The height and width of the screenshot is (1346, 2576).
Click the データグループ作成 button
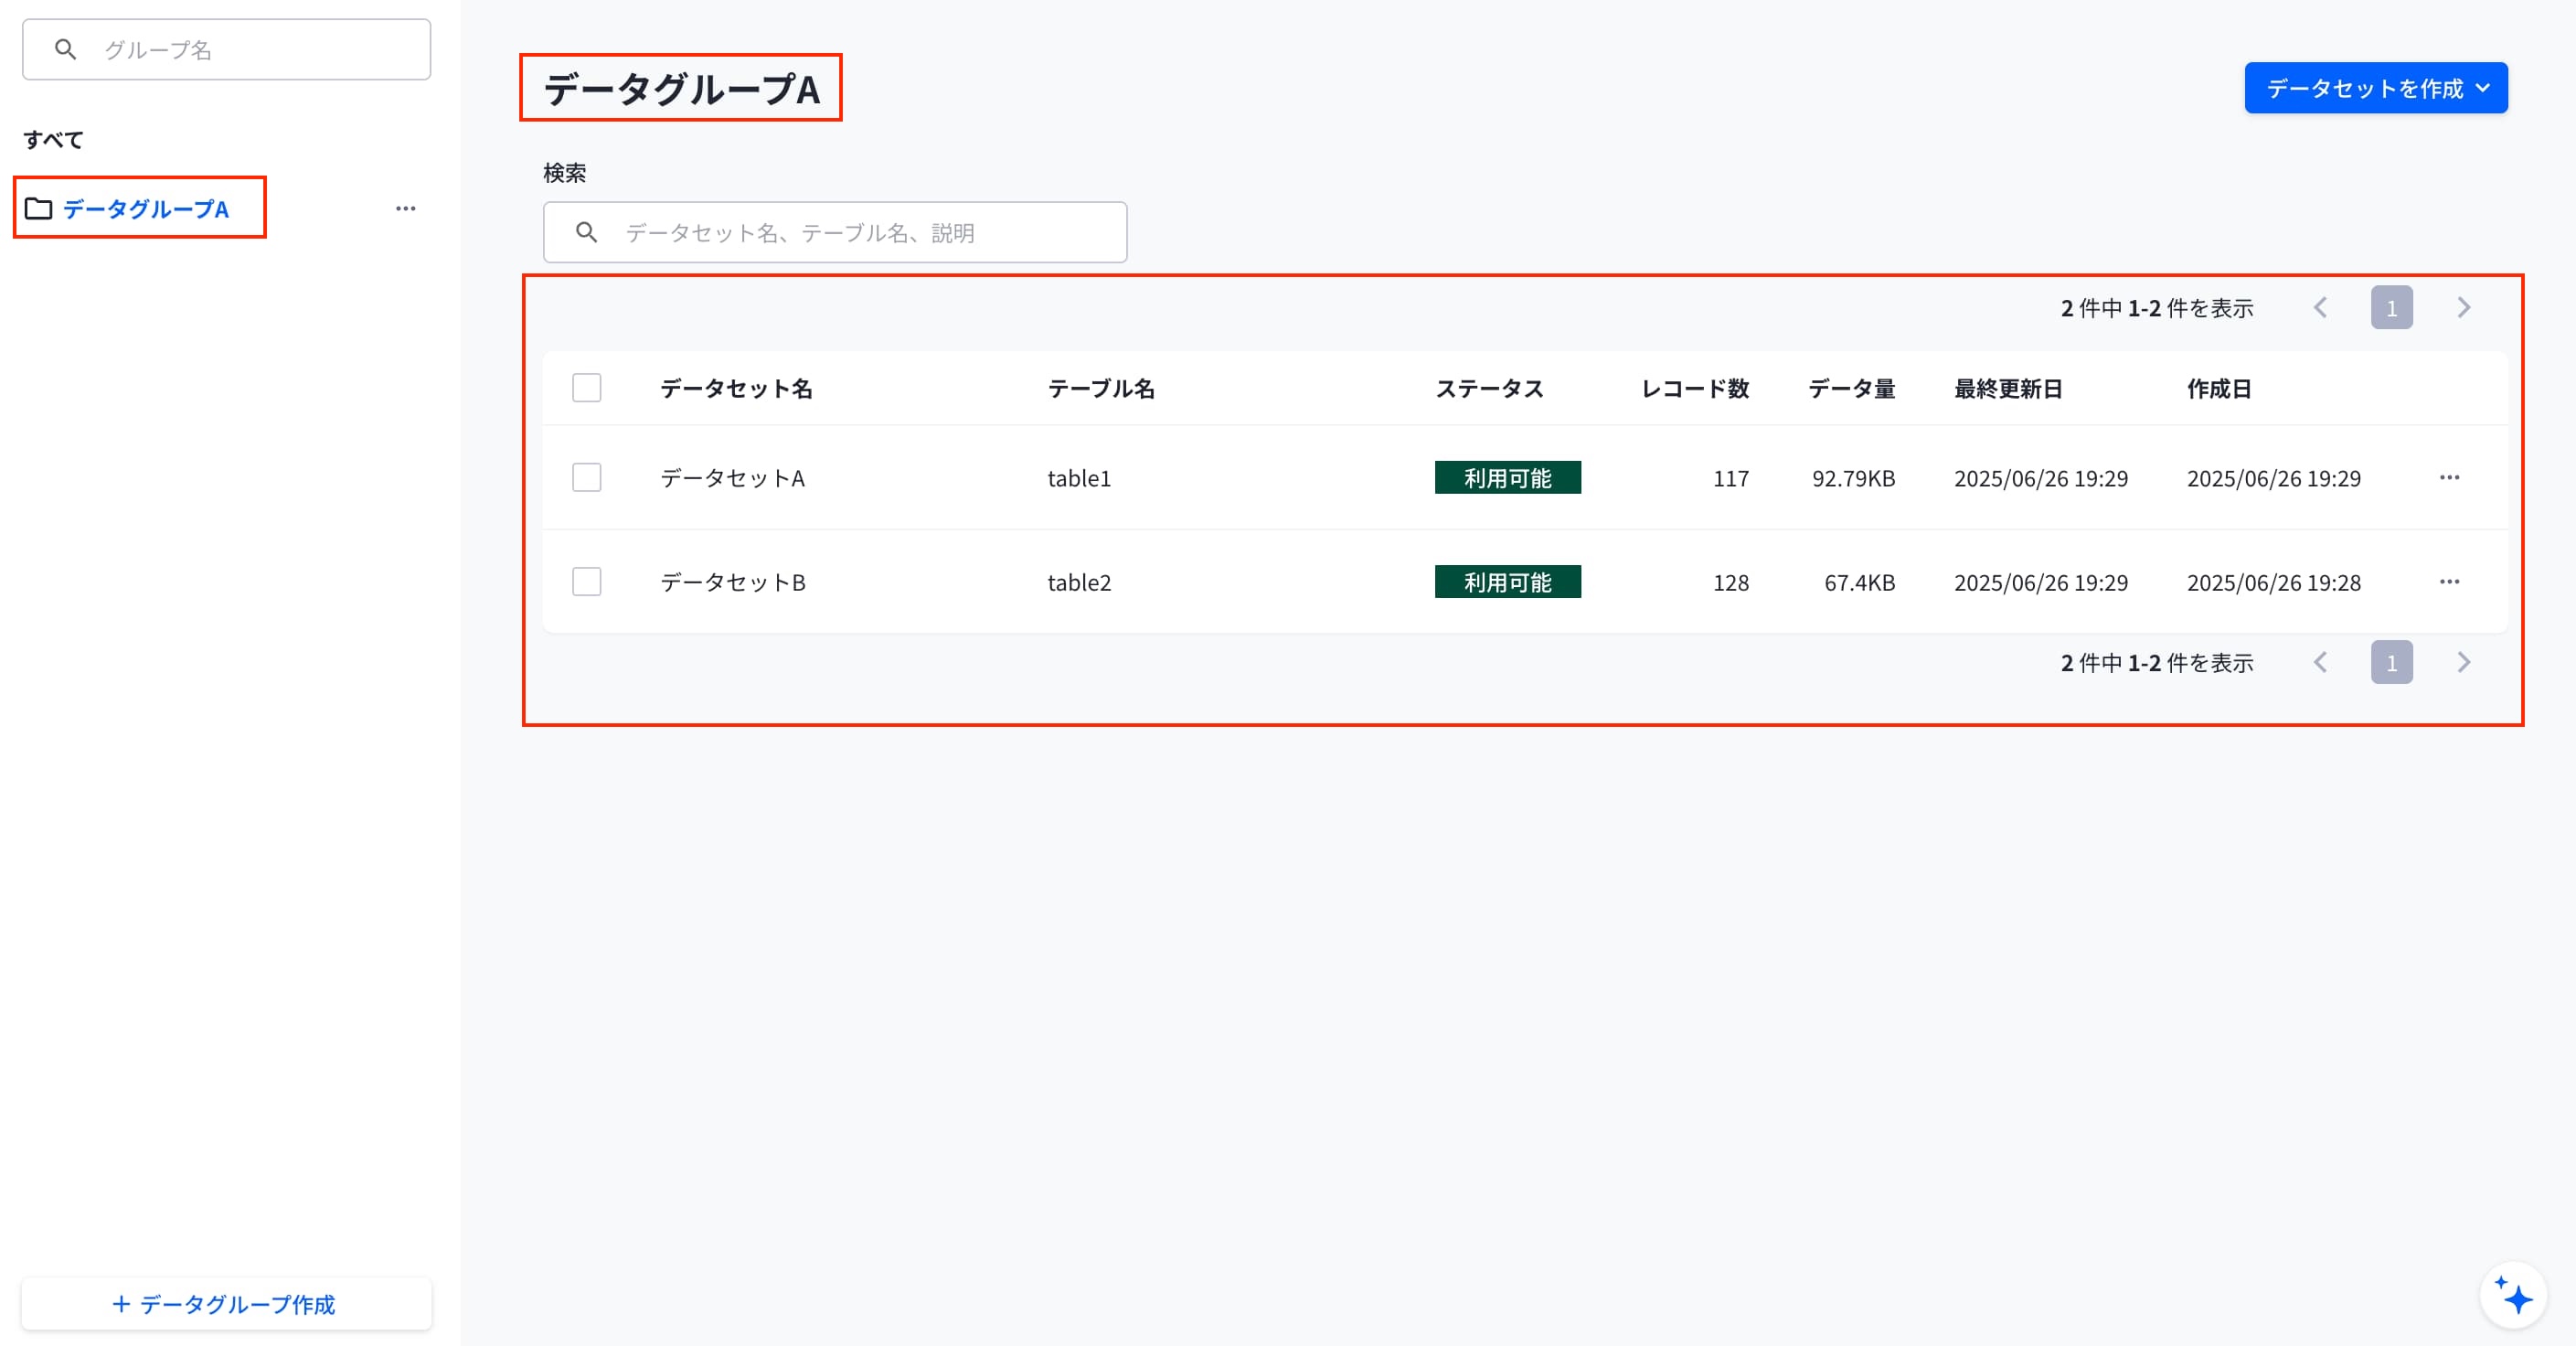[227, 1303]
